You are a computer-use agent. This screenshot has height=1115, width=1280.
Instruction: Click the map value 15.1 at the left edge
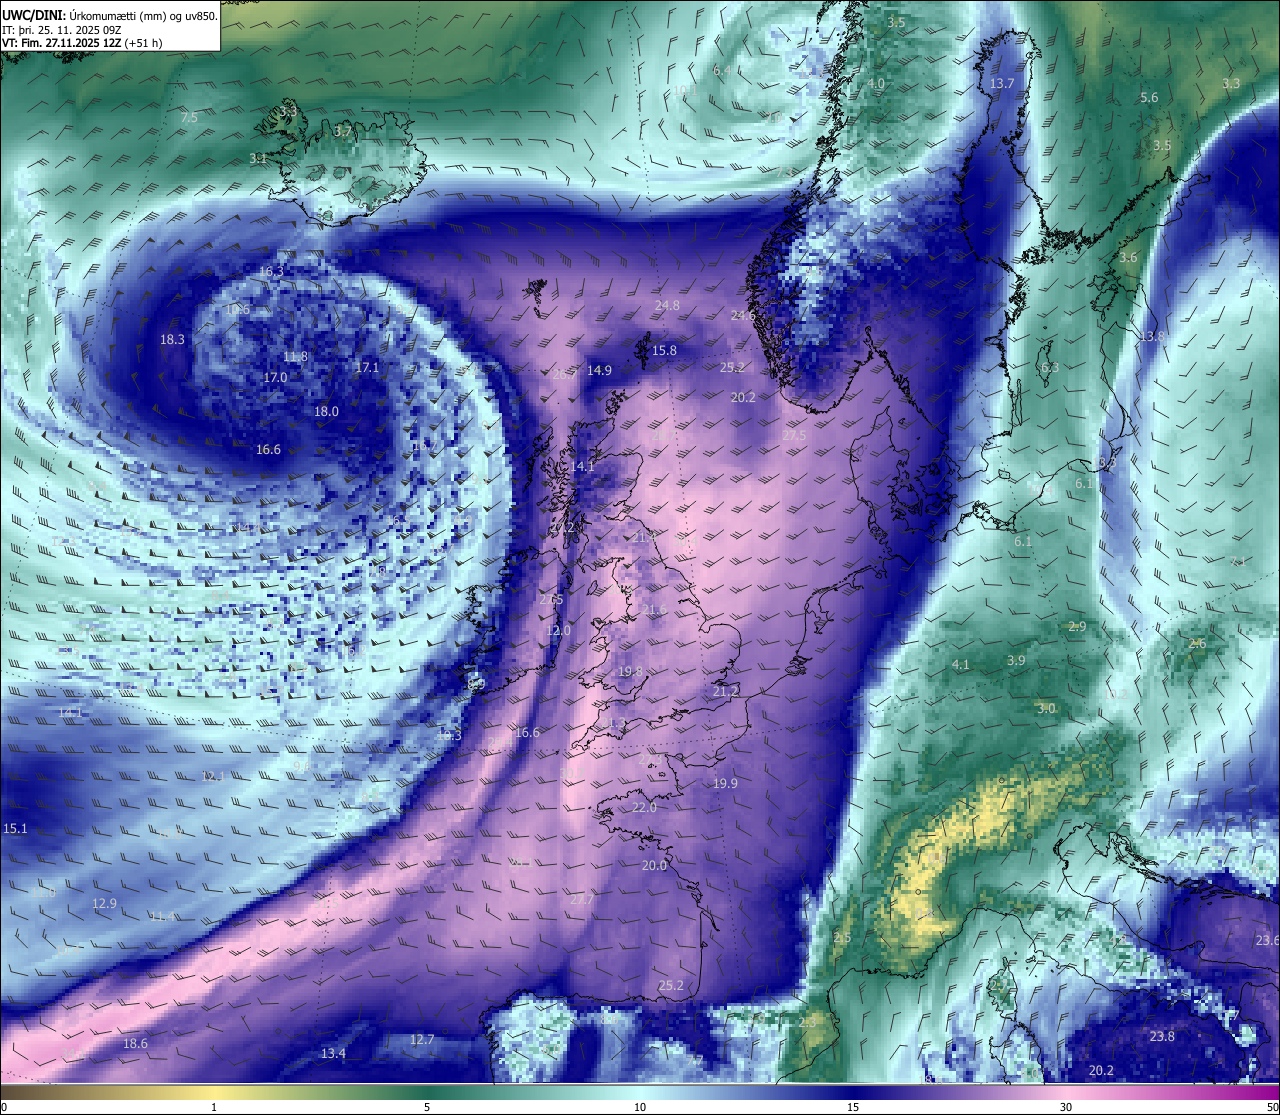pos(15,828)
